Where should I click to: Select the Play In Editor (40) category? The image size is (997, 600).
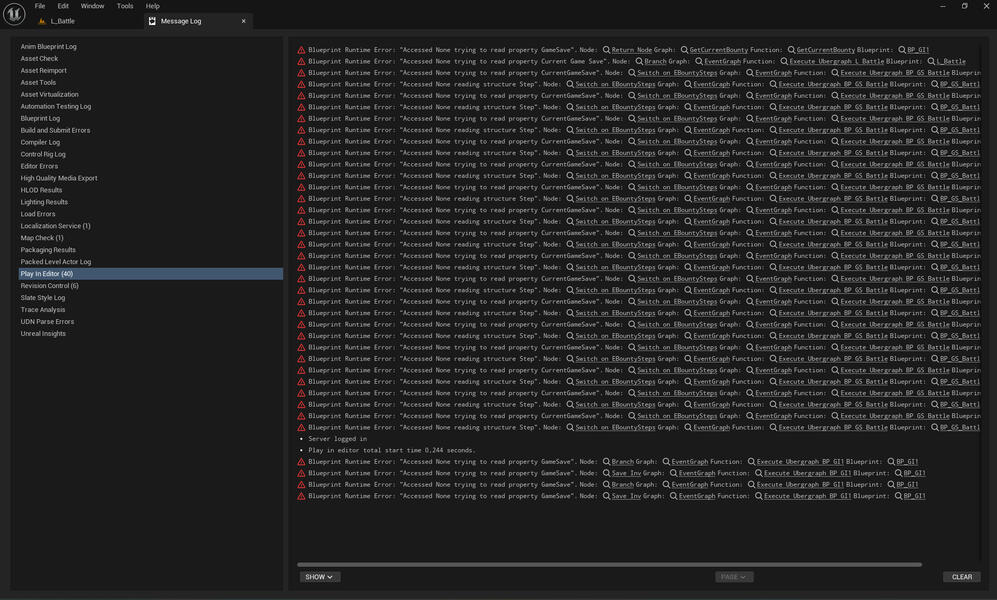47,273
